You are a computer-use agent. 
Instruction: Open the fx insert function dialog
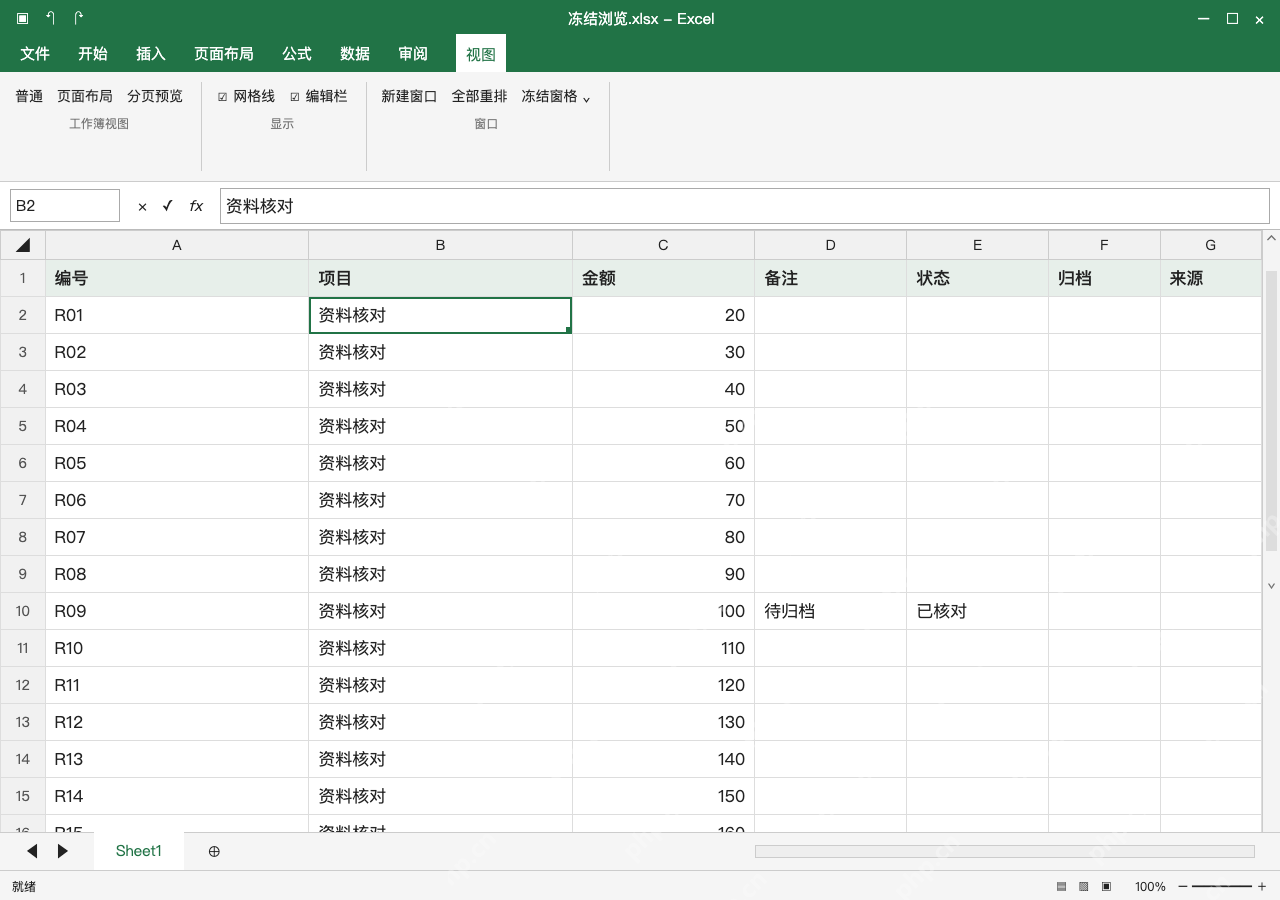(196, 206)
